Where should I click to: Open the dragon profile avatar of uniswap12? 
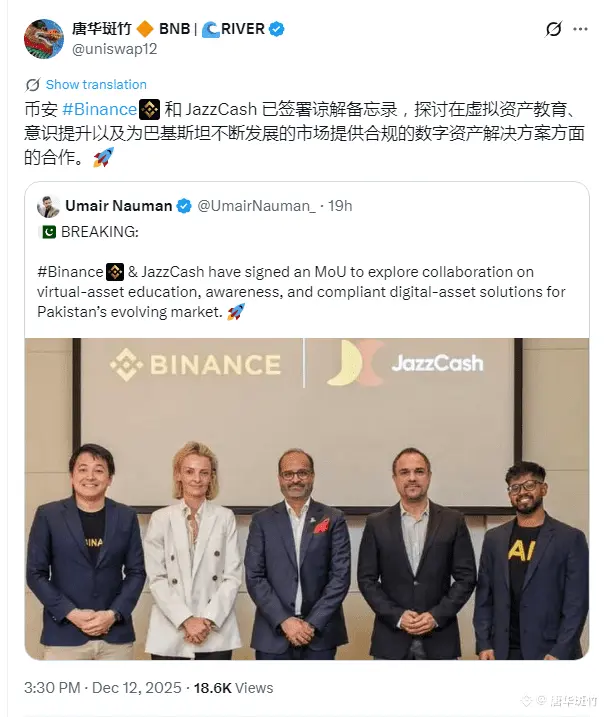[x=44, y=39]
